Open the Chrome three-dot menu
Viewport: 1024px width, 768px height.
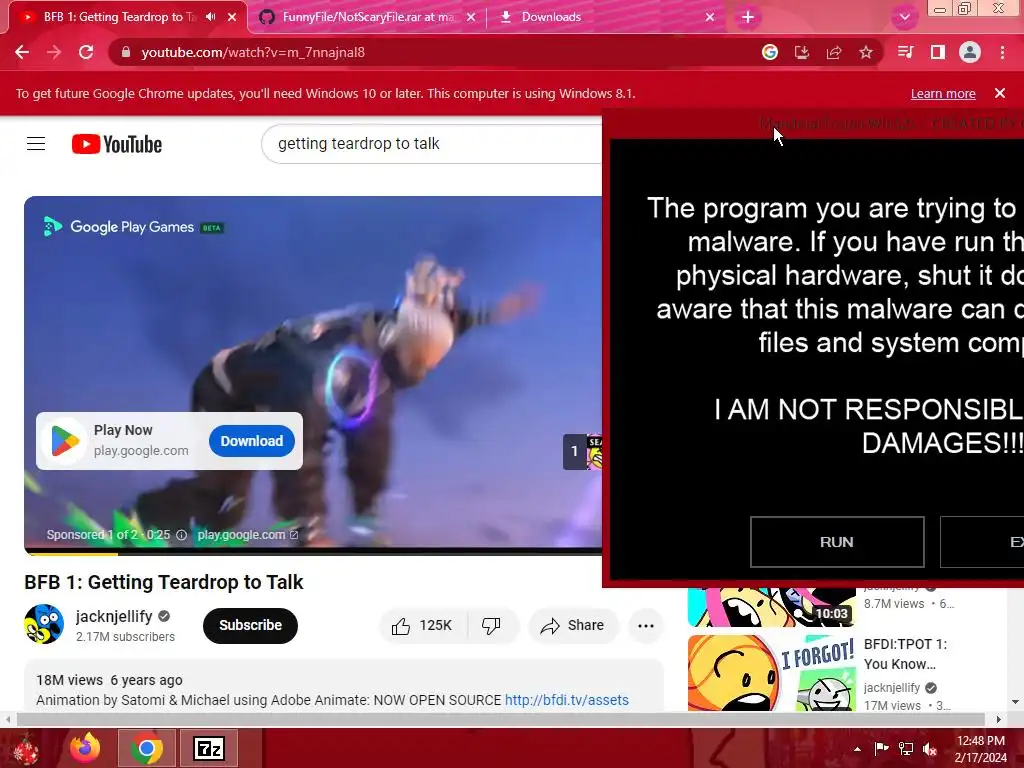point(1002,52)
